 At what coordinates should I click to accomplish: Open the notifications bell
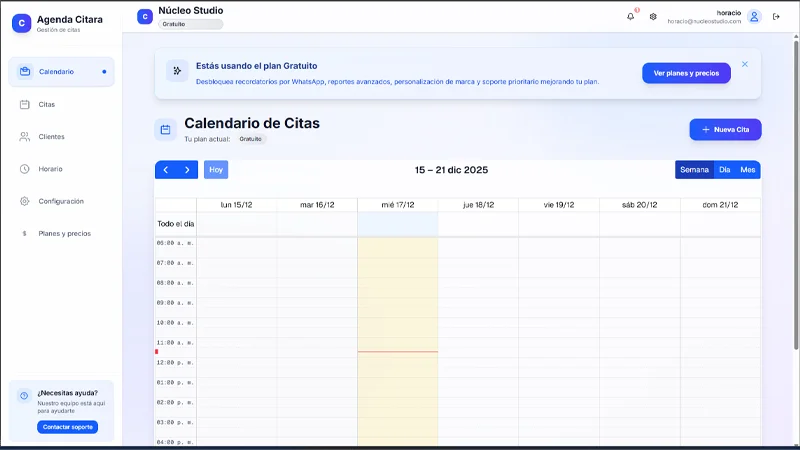[631, 16]
